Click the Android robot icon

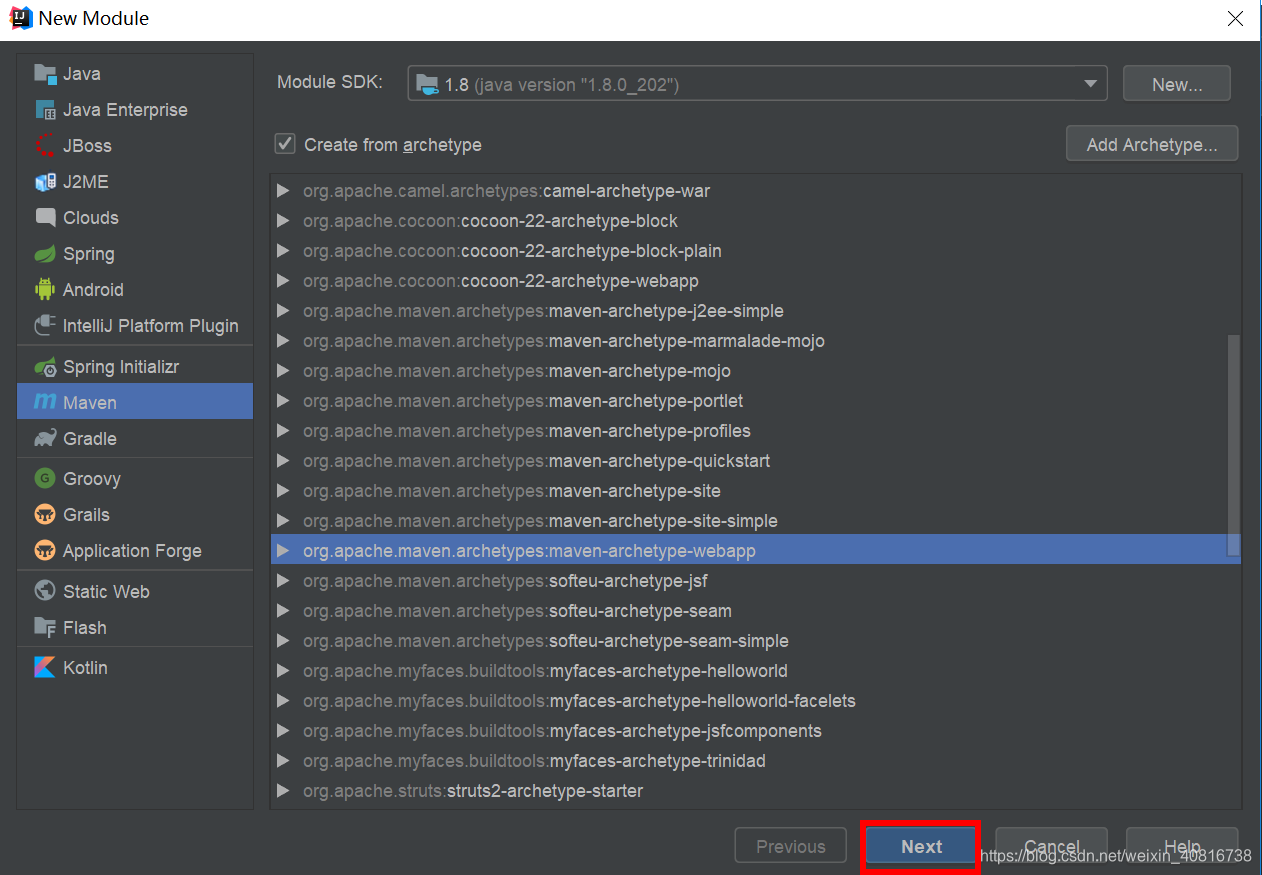[45, 290]
